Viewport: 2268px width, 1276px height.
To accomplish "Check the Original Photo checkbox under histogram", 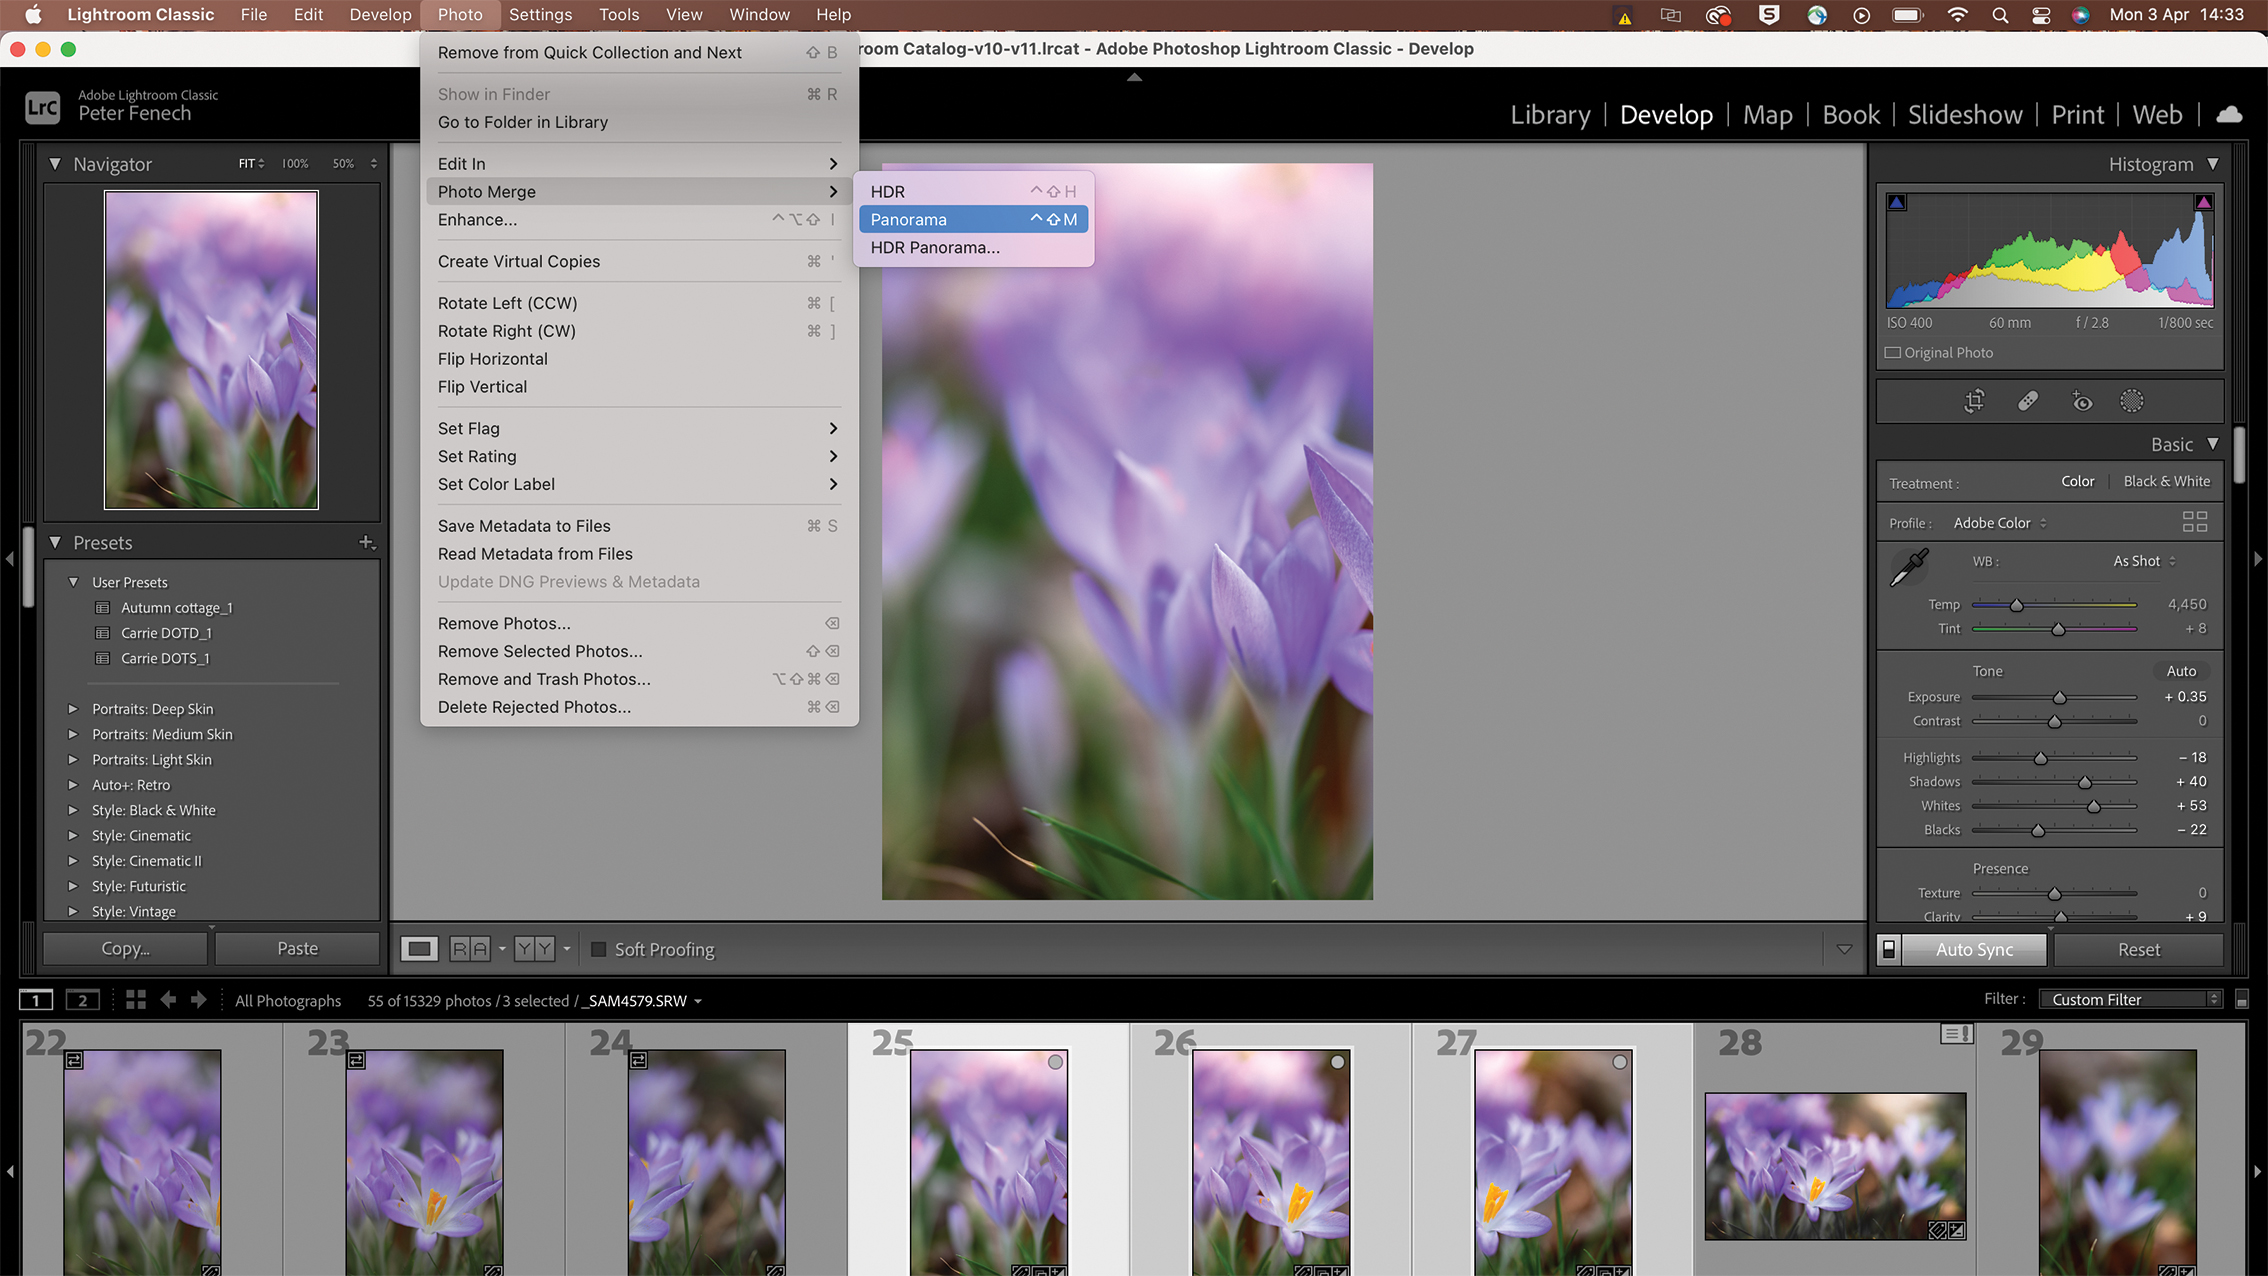I will click(x=1893, y=352).
